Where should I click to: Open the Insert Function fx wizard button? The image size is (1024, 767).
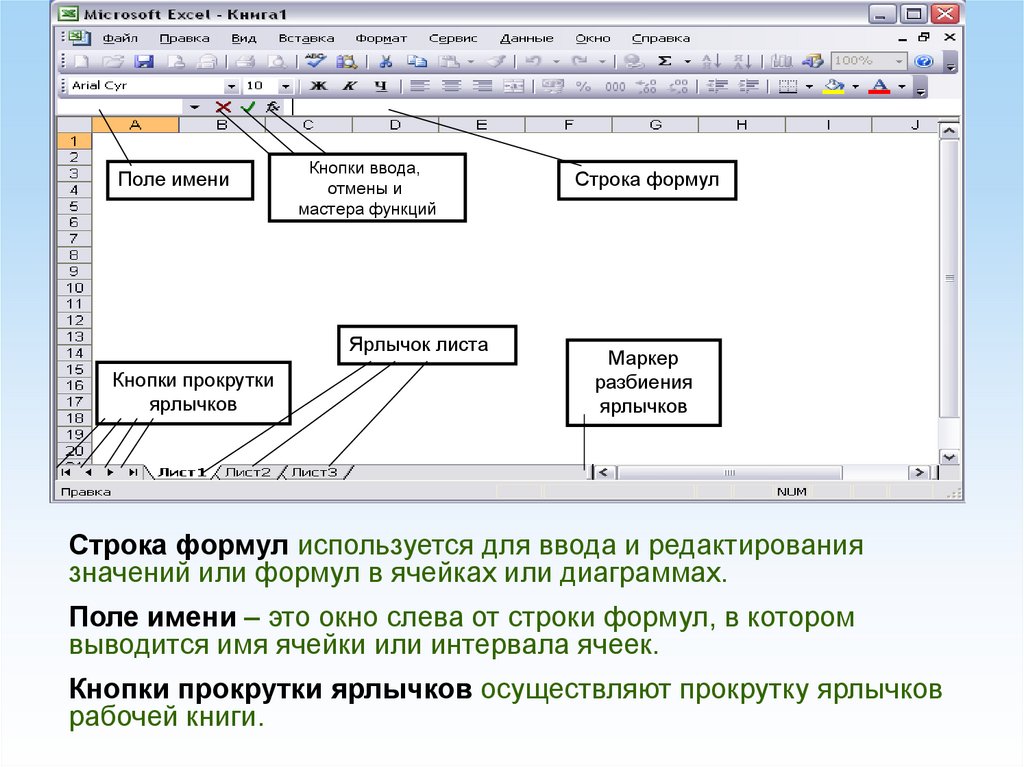click(x=273, y=107)
